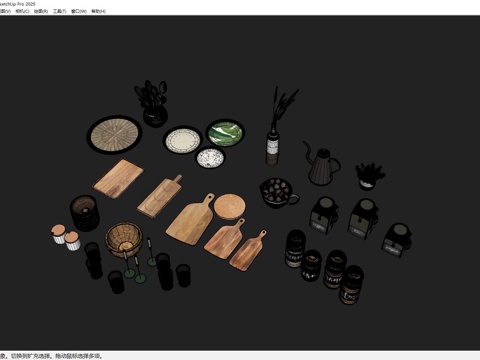This screenshot has height=360, width=480.
Task: Select the large paddle cutting board
Action: (191, 219)
